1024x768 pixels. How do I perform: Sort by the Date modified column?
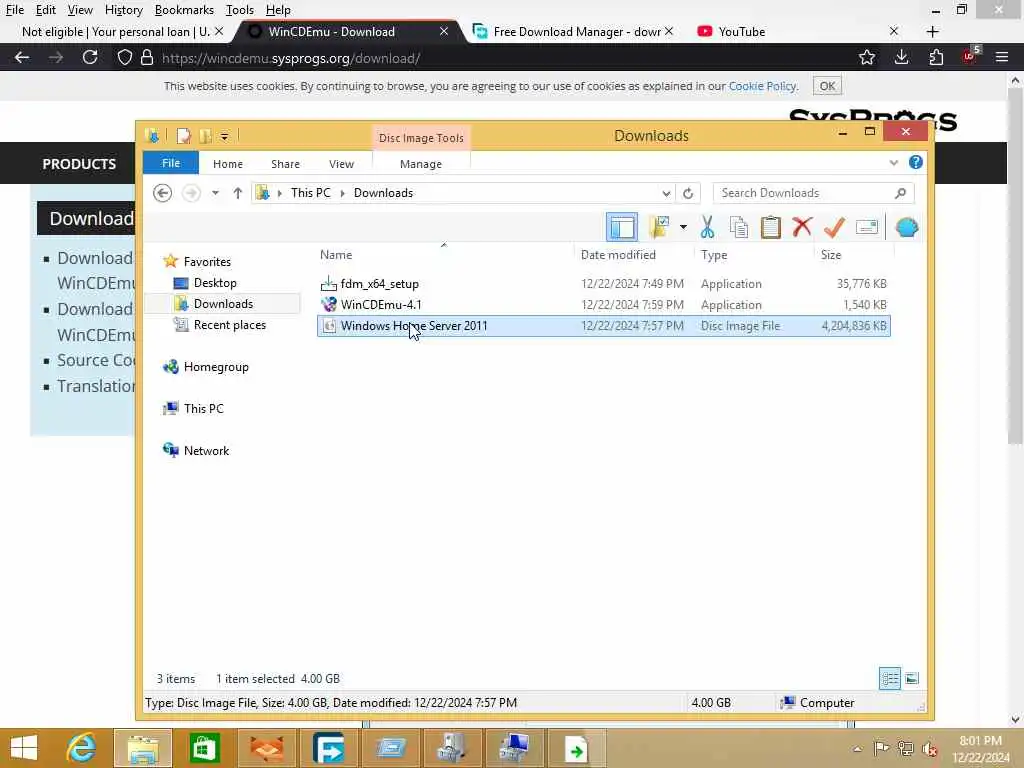(x=633, y=255)
